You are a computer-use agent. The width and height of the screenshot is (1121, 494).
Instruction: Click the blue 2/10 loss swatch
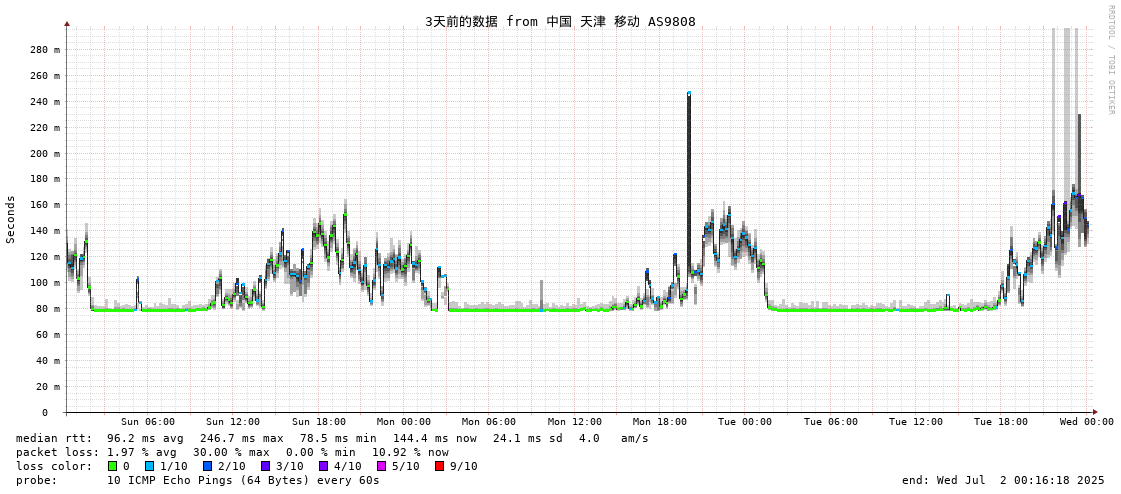pyautogui.click(x=207, y=466)
